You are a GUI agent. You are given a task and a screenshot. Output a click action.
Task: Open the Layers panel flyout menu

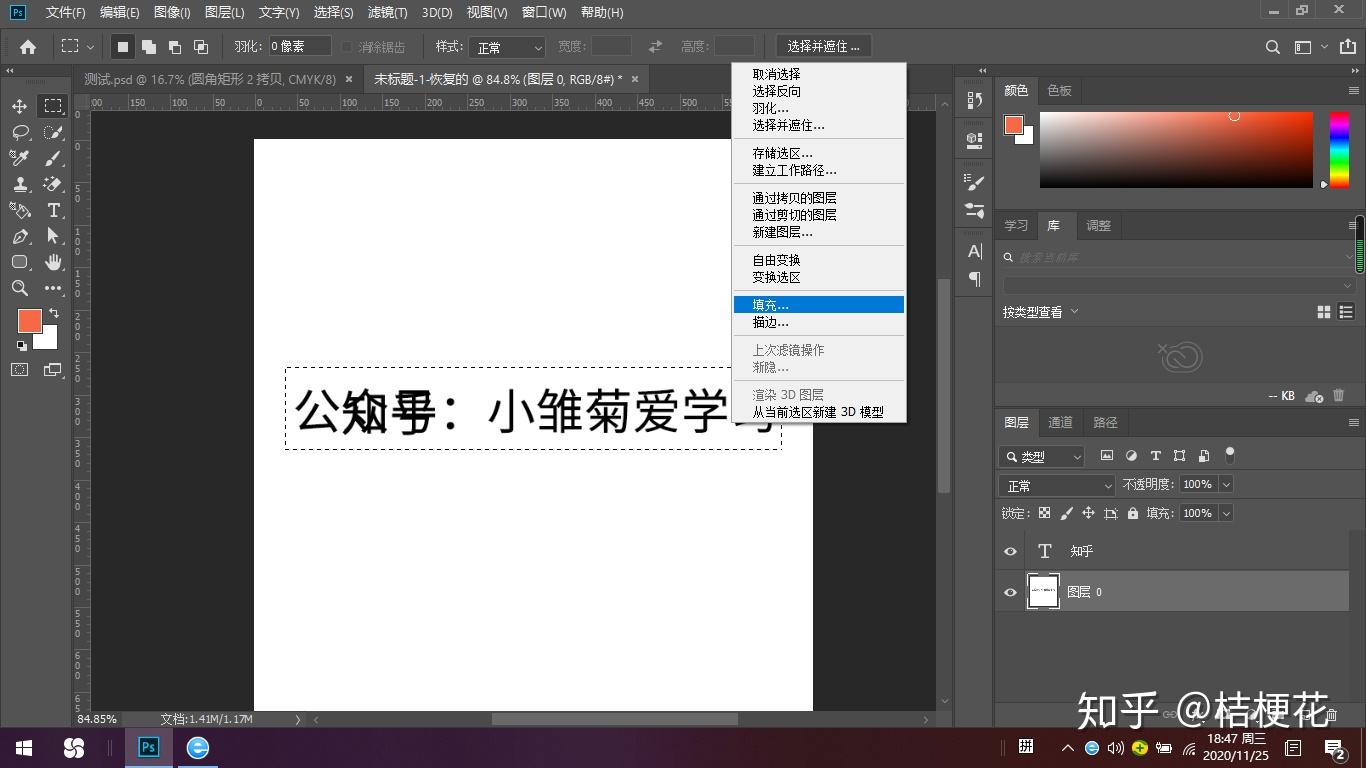[x=1354, y=423]
